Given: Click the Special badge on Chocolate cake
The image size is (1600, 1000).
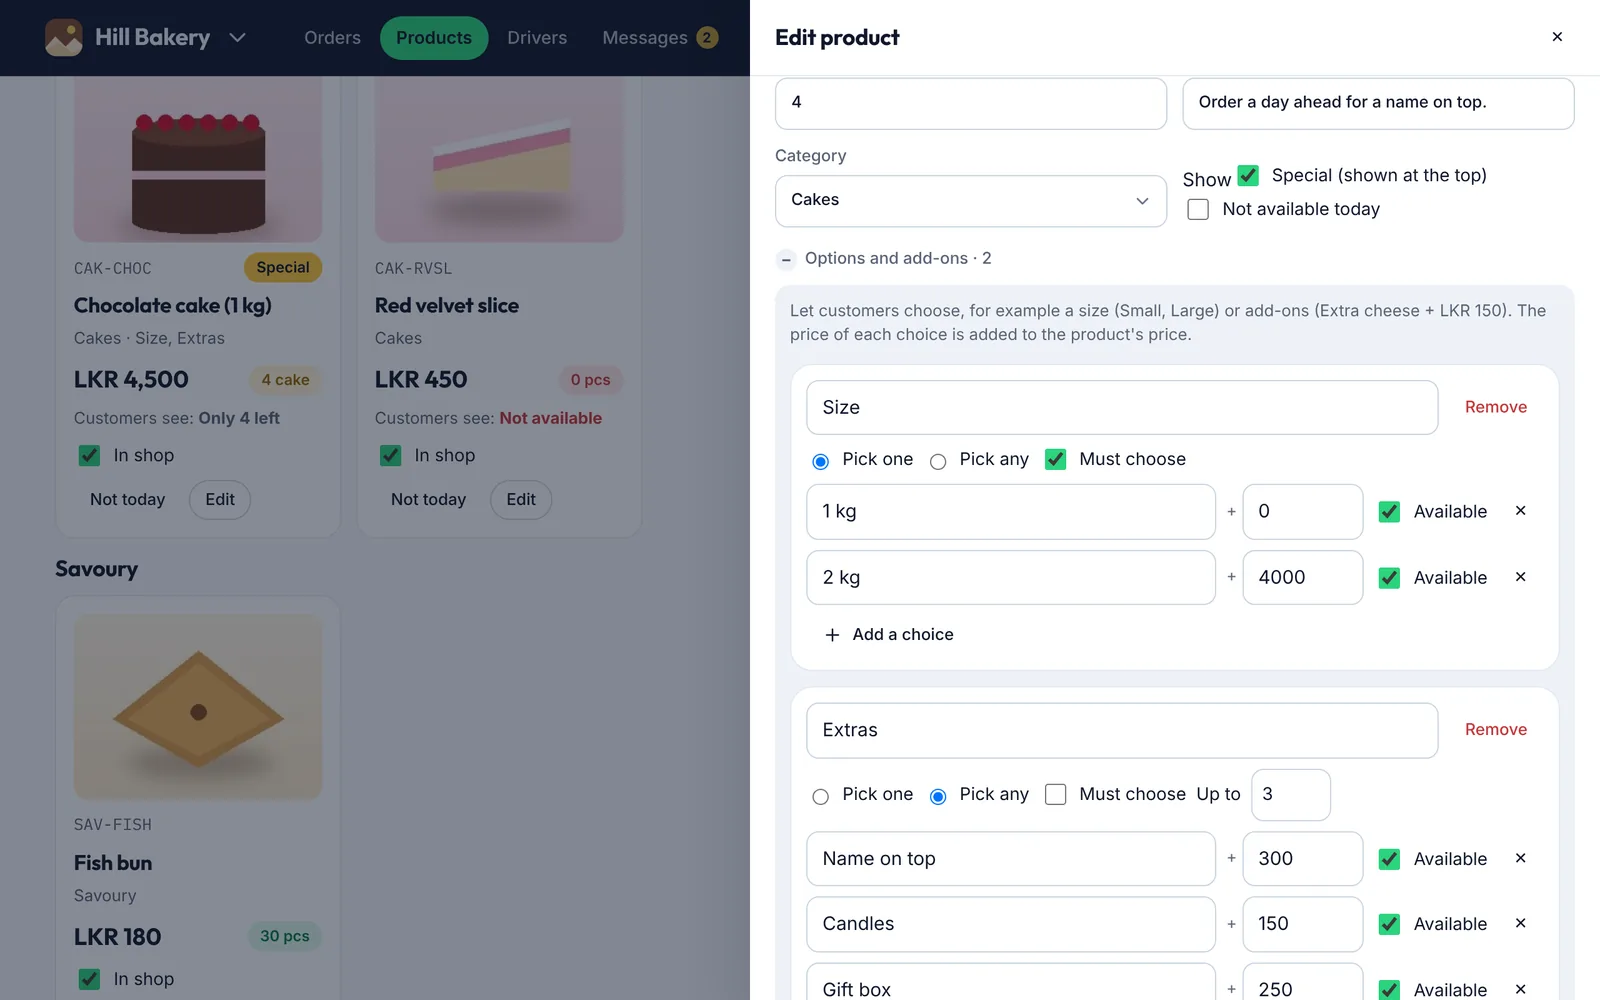Looking at the screenshot, I should pyautogui.click(x=283, y=268).
